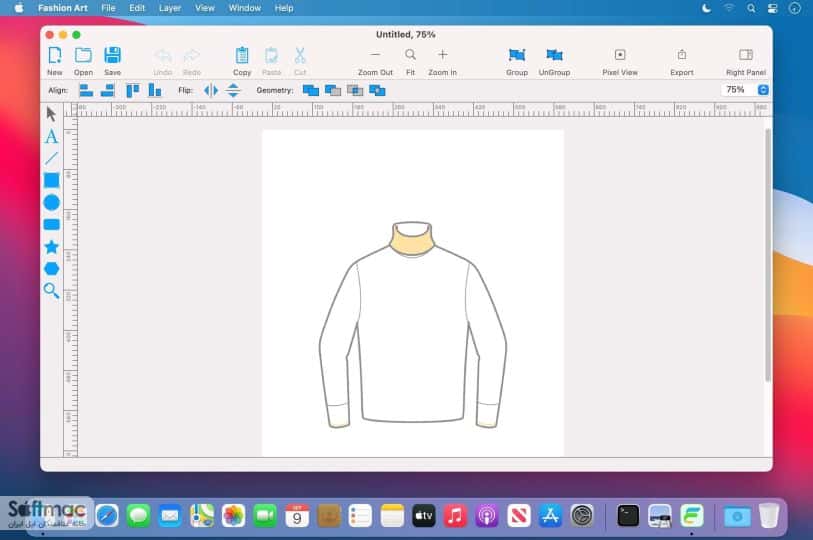Viewport: 813px width, 540px height.
Task: Choose the text tool
Action: (51, 136)
